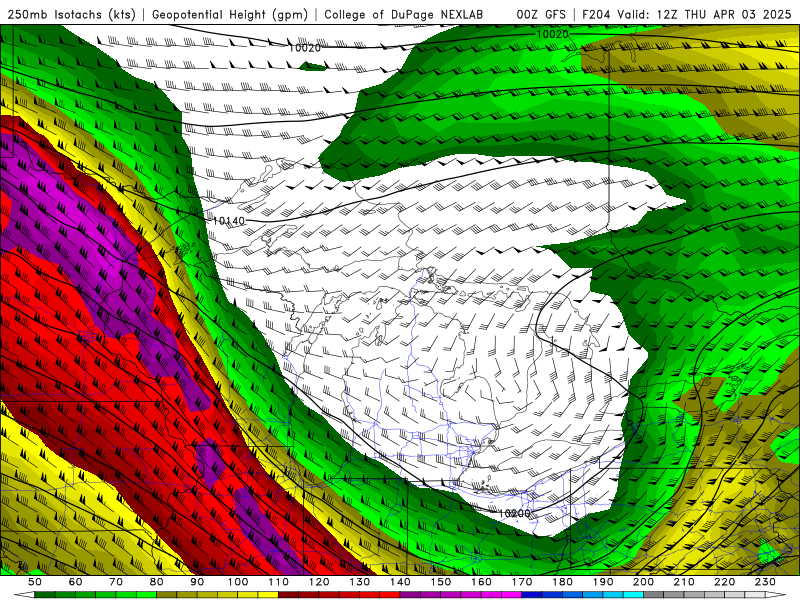Click the colorbar label 200

pyautogui.click(x=643, y=582)
